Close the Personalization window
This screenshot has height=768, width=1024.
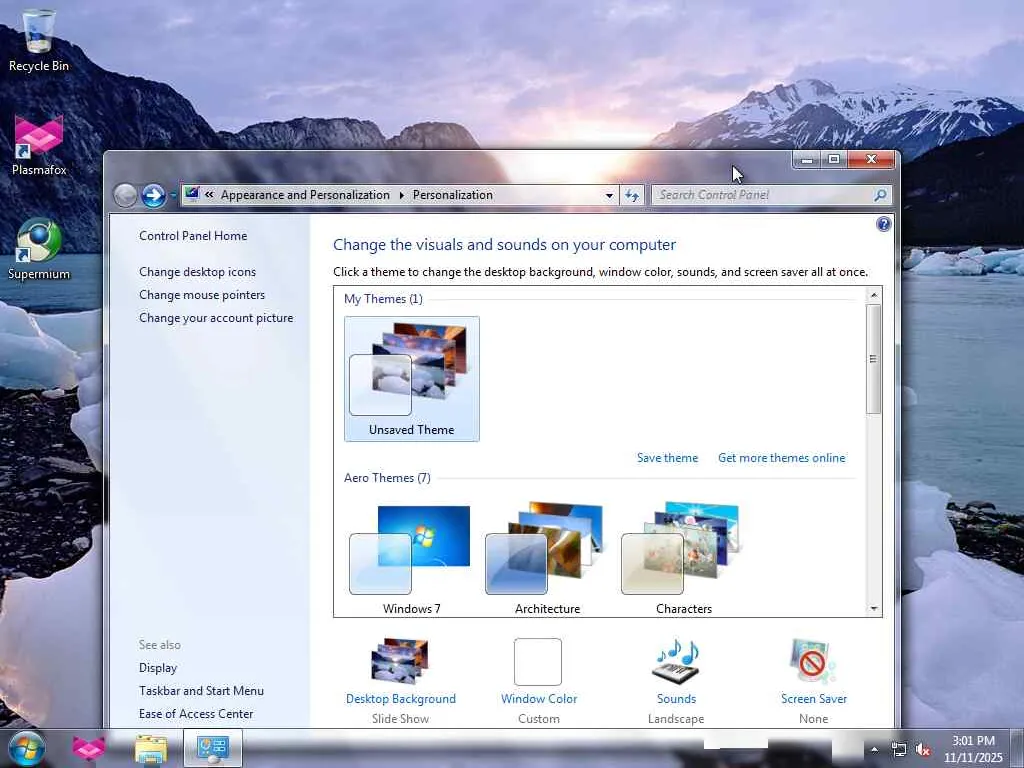871,159
